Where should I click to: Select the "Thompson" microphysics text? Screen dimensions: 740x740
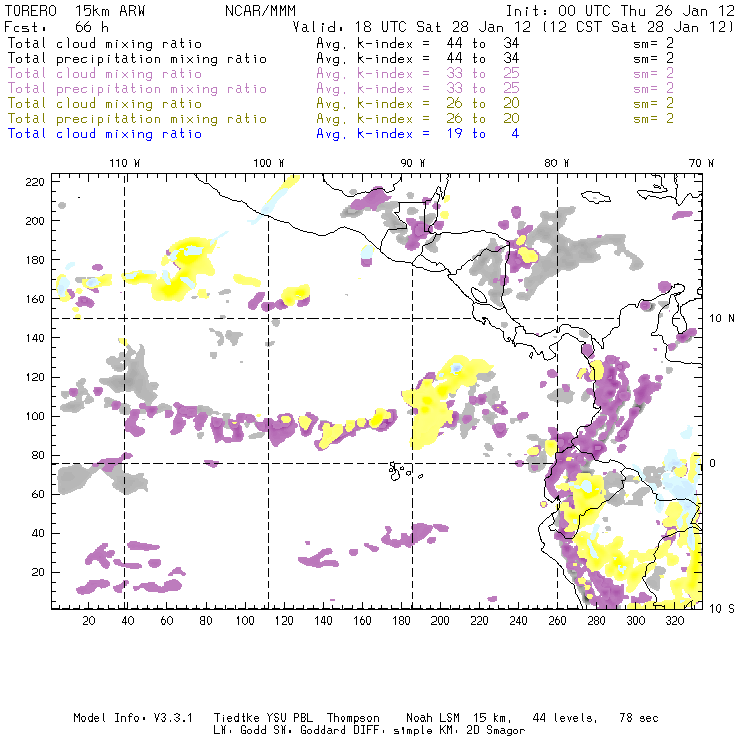[353, 718]
